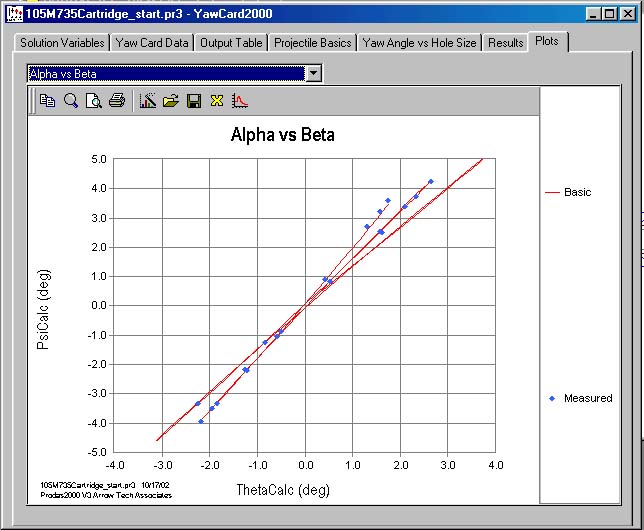
Task: Print the Alpha vs Beta chart
Action: [117, 100]
